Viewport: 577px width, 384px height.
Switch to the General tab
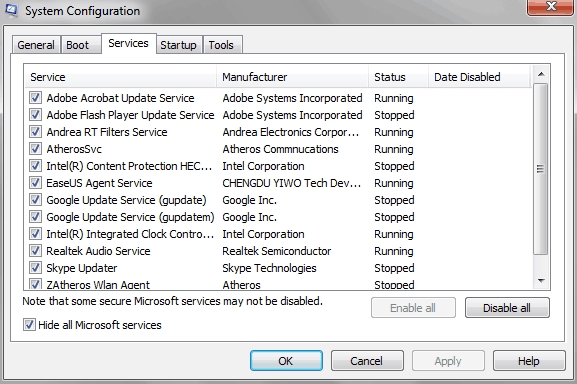point(36,45)
